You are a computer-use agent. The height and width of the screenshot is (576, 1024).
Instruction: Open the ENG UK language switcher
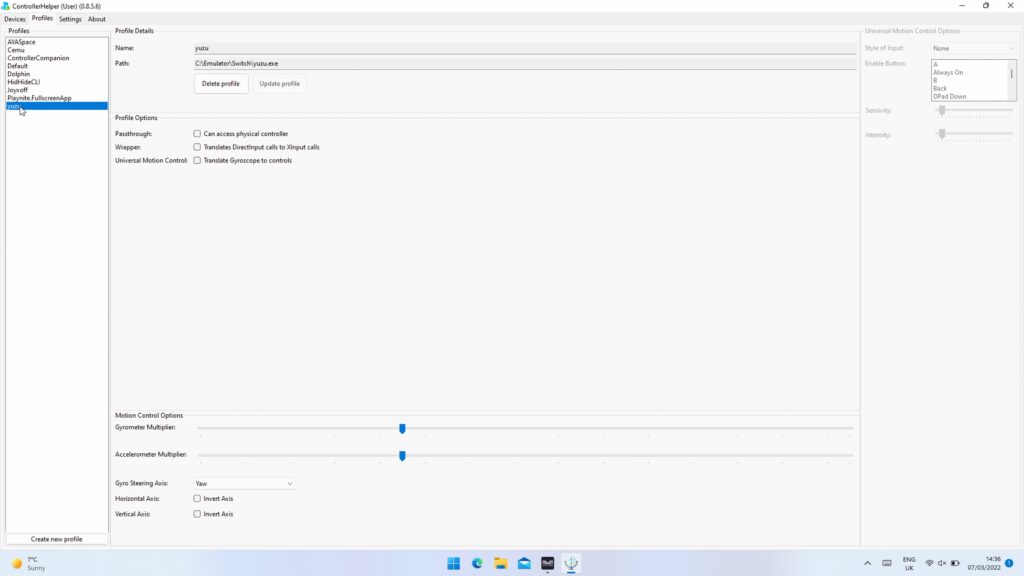(909, 564)
